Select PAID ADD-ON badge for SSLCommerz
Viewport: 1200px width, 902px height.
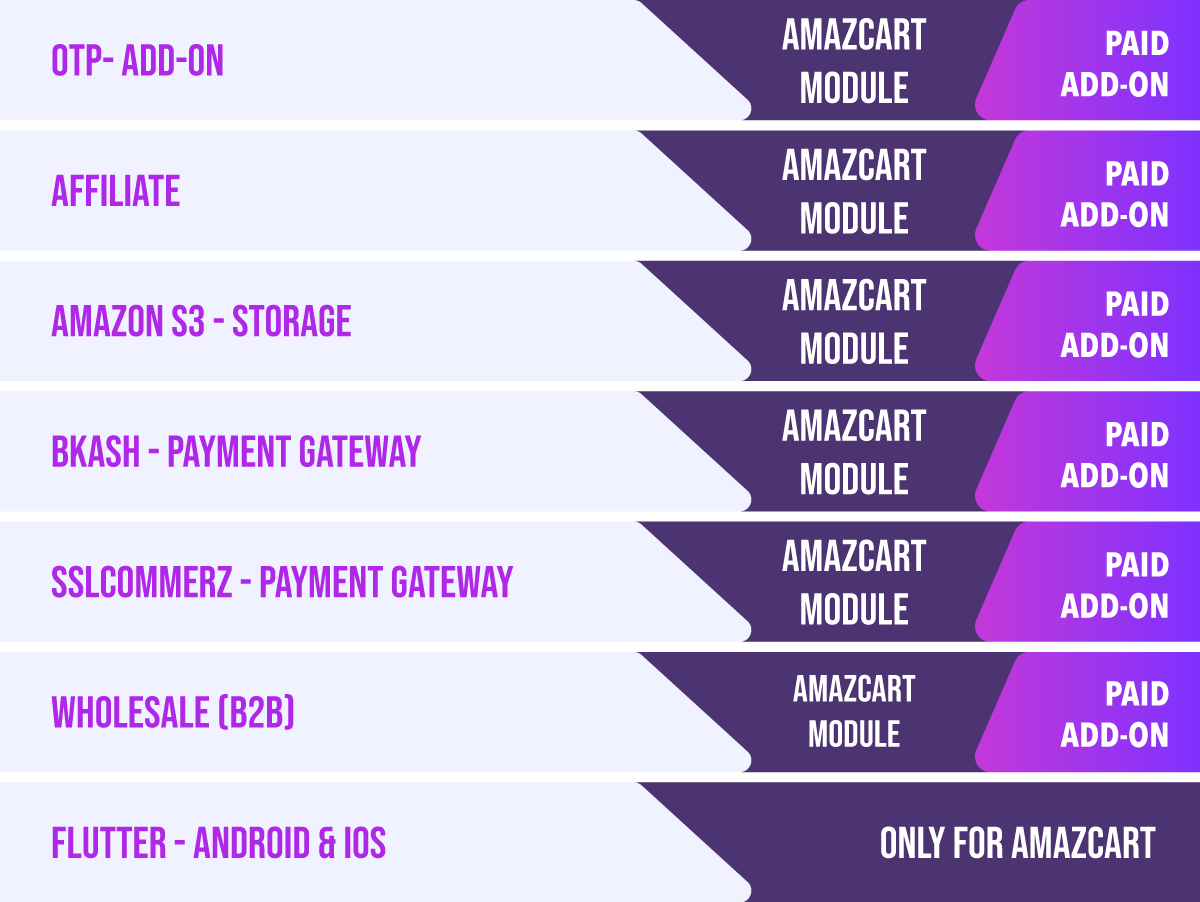tap(1114, 585)
